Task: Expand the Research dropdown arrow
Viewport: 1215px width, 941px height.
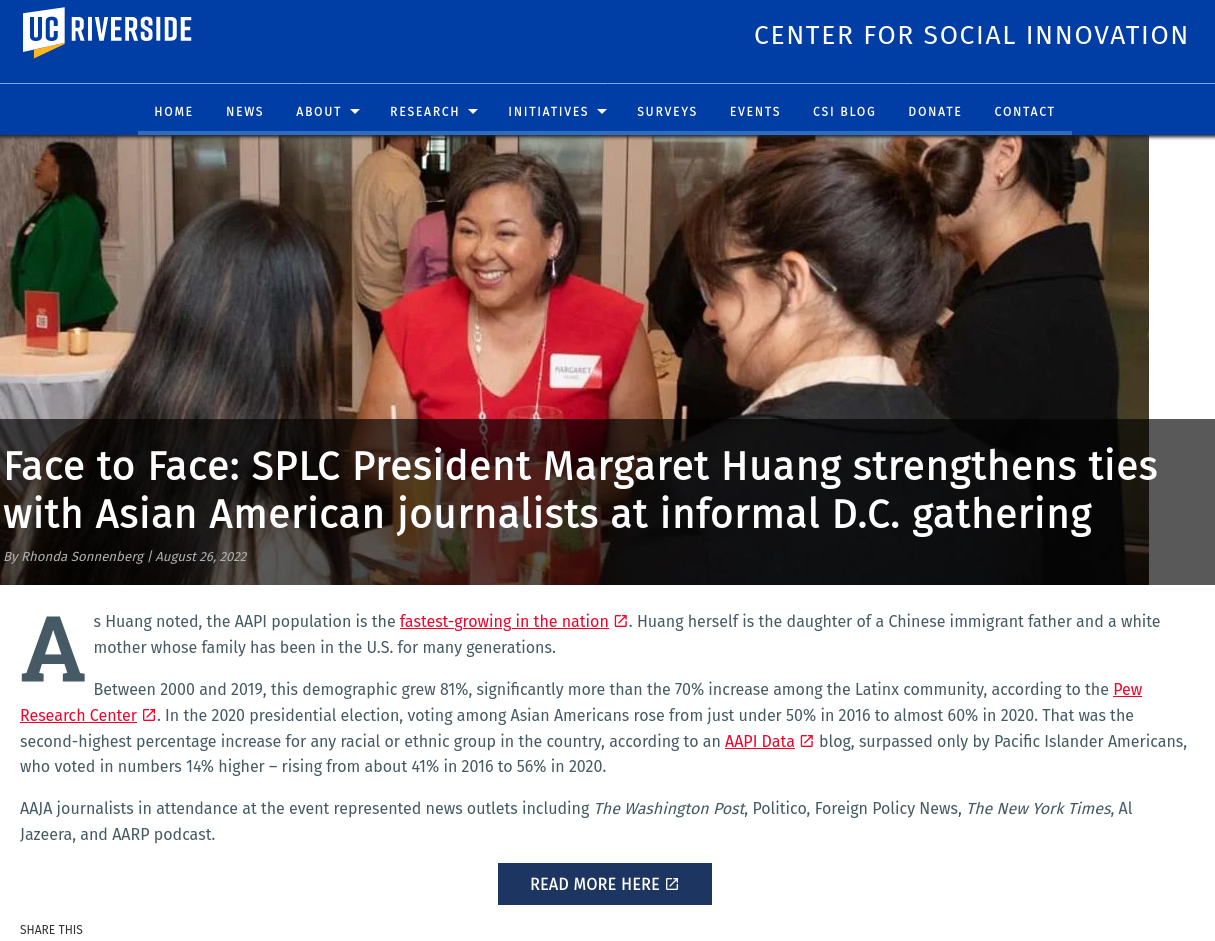Action: coord(473,112)
